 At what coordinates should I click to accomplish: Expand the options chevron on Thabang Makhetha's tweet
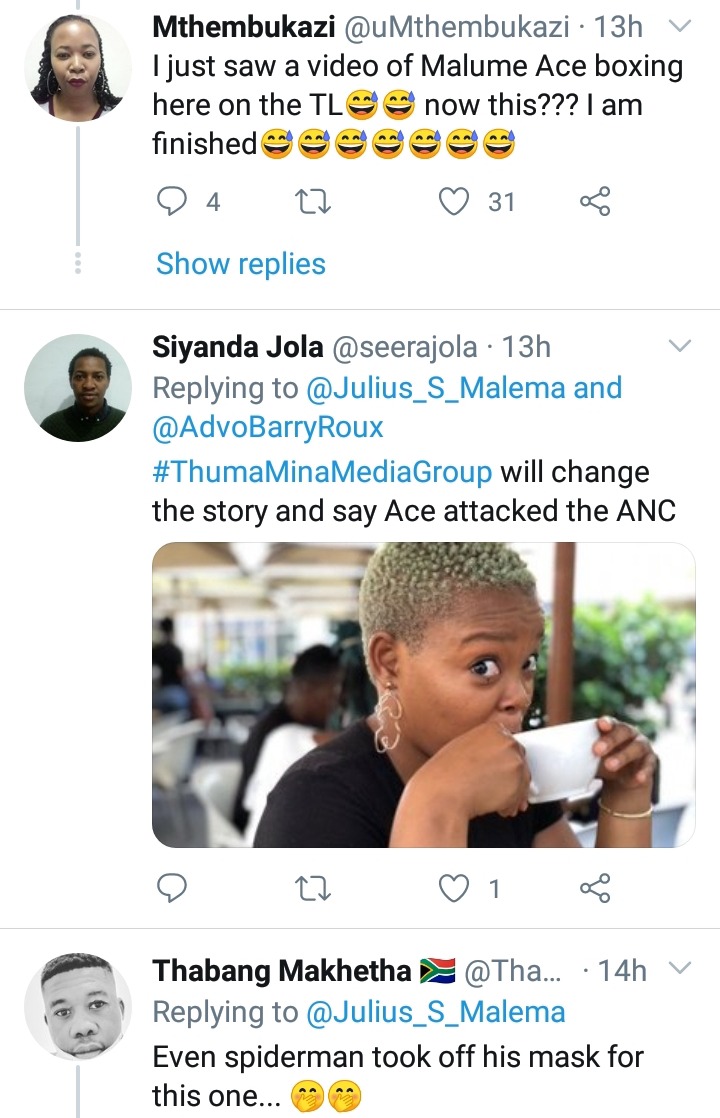tap(681, 968)
